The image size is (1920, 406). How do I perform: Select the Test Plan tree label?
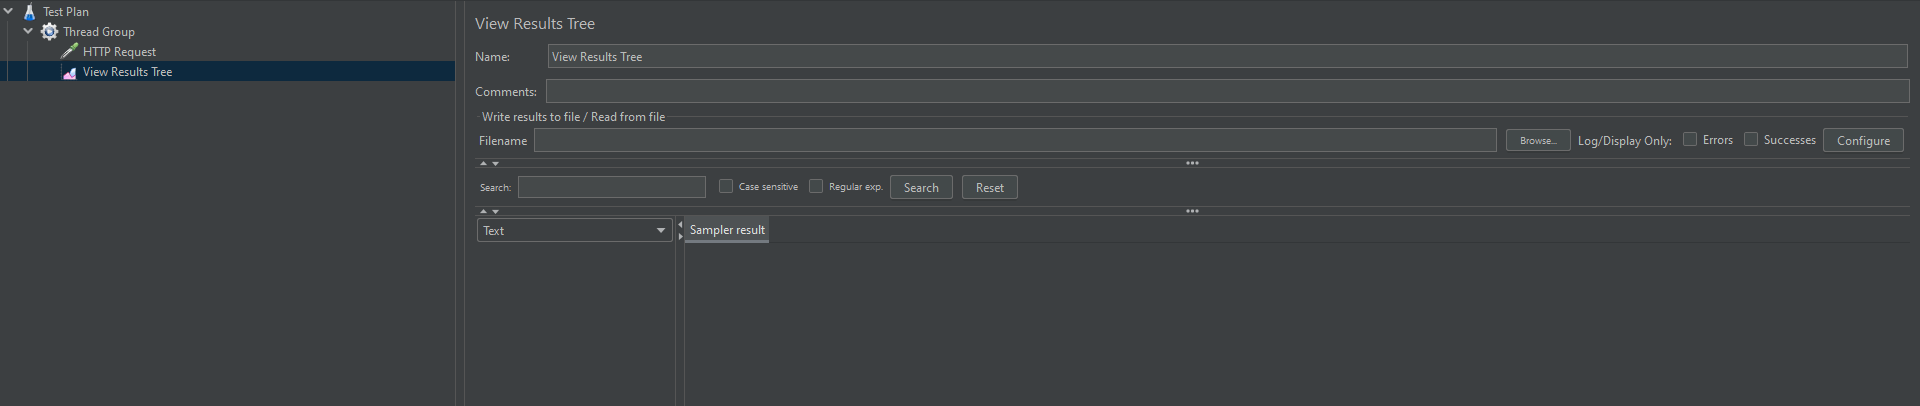pyautogui.click(x=66, y=12)
